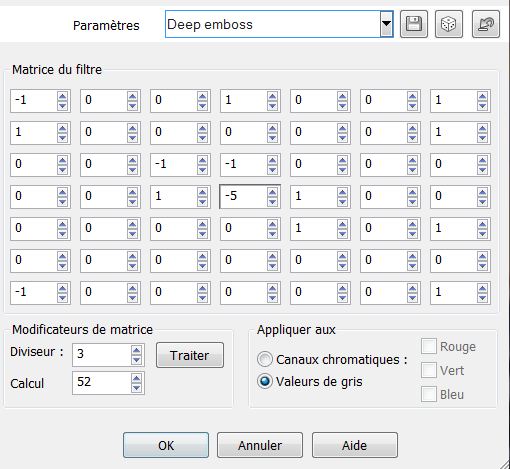Click the Diviseur input field

(x=101, y=355)
